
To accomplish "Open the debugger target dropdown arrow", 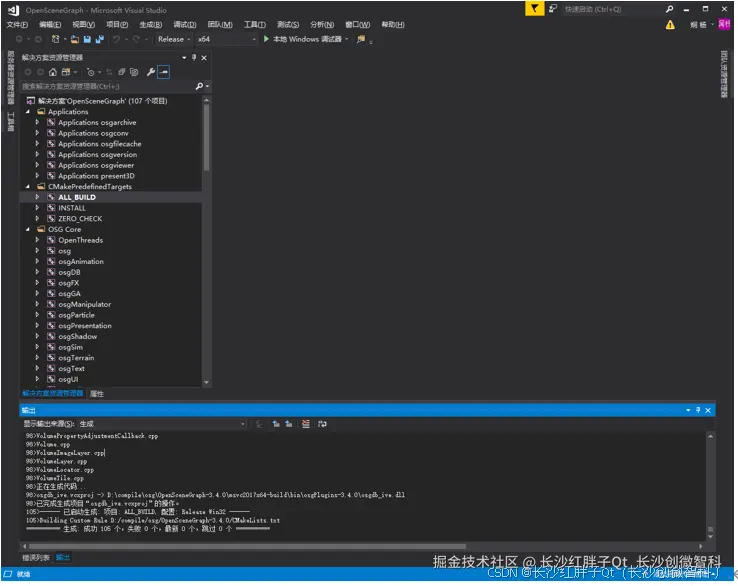I will (x=346, y=39).
